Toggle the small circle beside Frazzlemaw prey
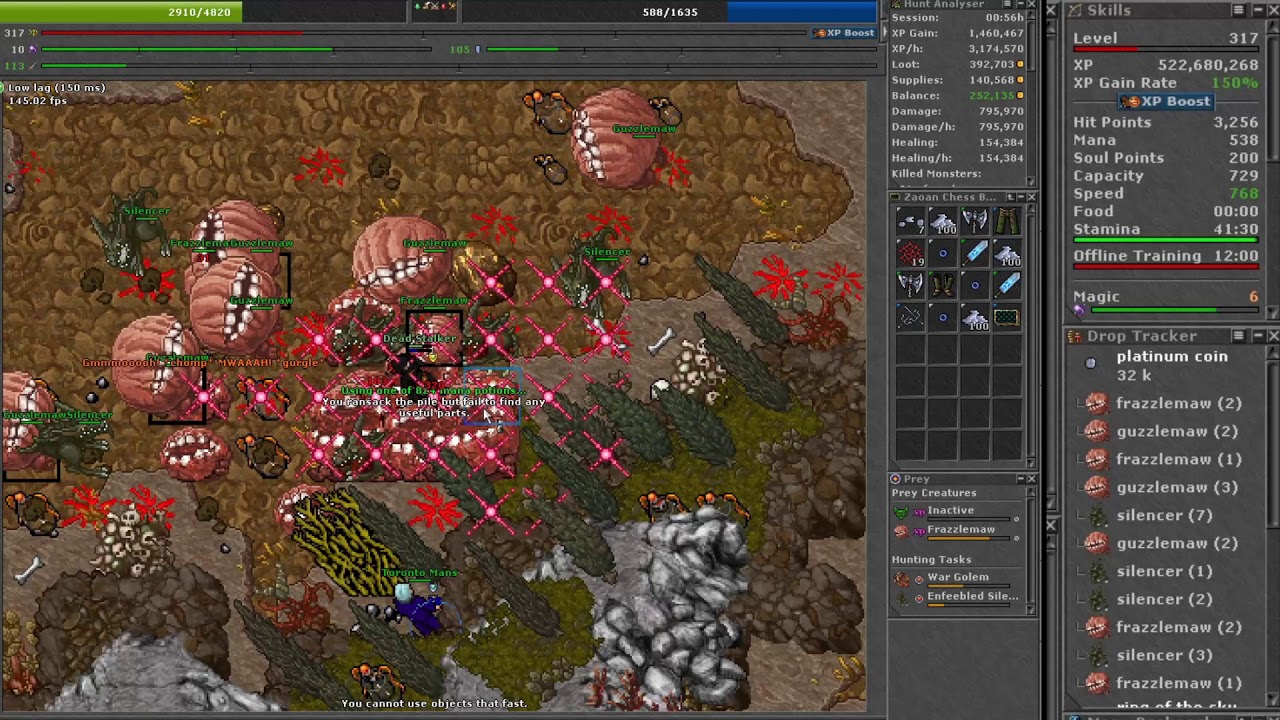The width and height of the screenshot is (1280, 720). click(1017, 538)
